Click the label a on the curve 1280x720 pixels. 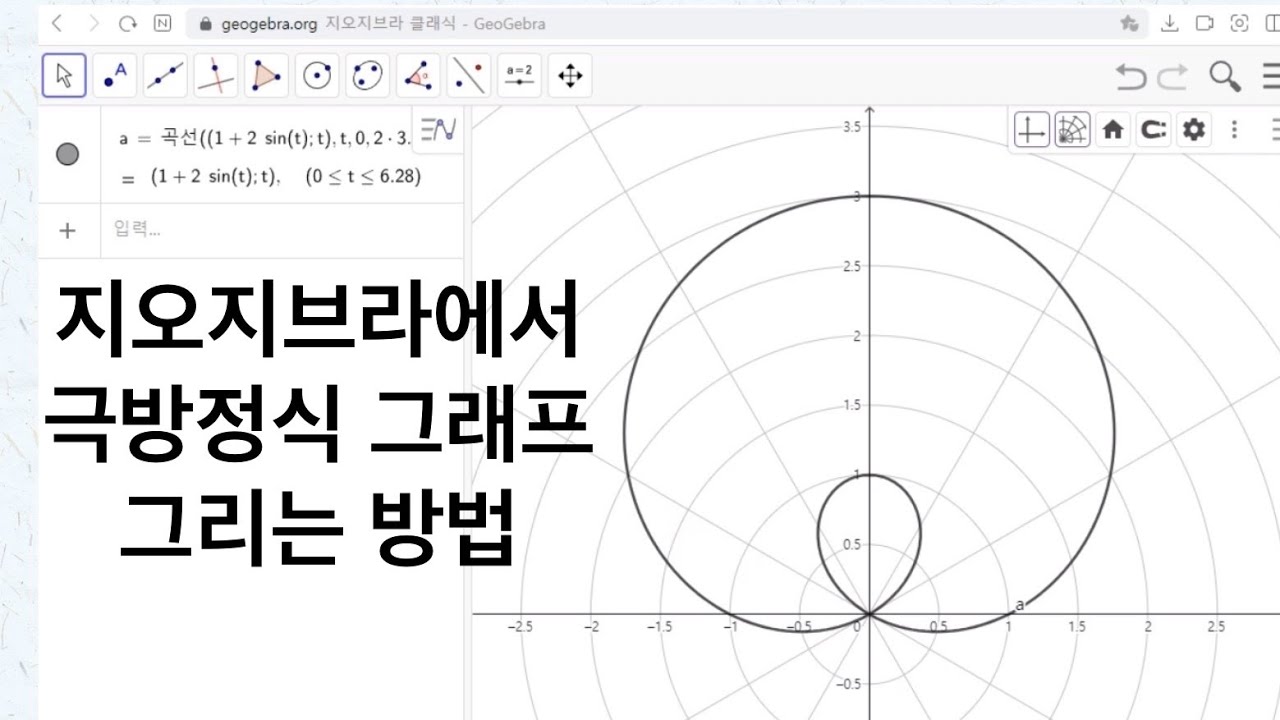point(1020,604)
